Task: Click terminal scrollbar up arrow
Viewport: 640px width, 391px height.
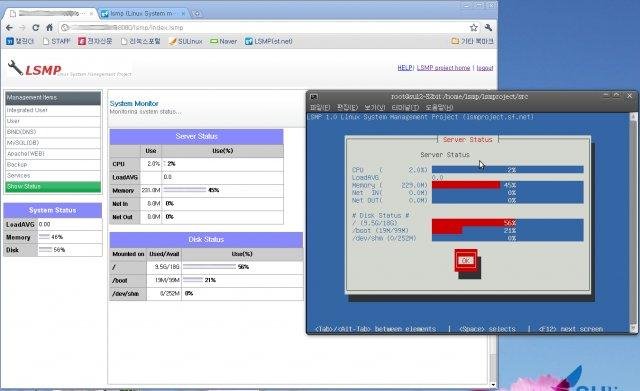Action: 633,116
